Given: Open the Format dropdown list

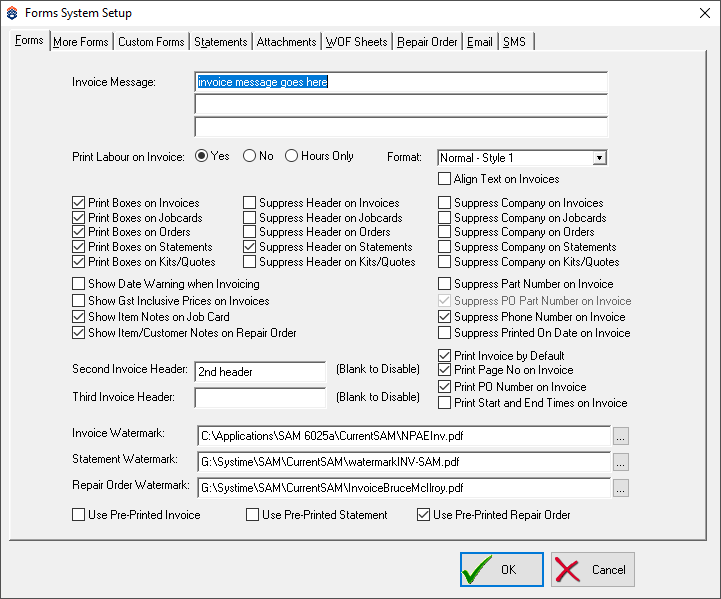Looking at the screenshot, I should tap(599, 158).
